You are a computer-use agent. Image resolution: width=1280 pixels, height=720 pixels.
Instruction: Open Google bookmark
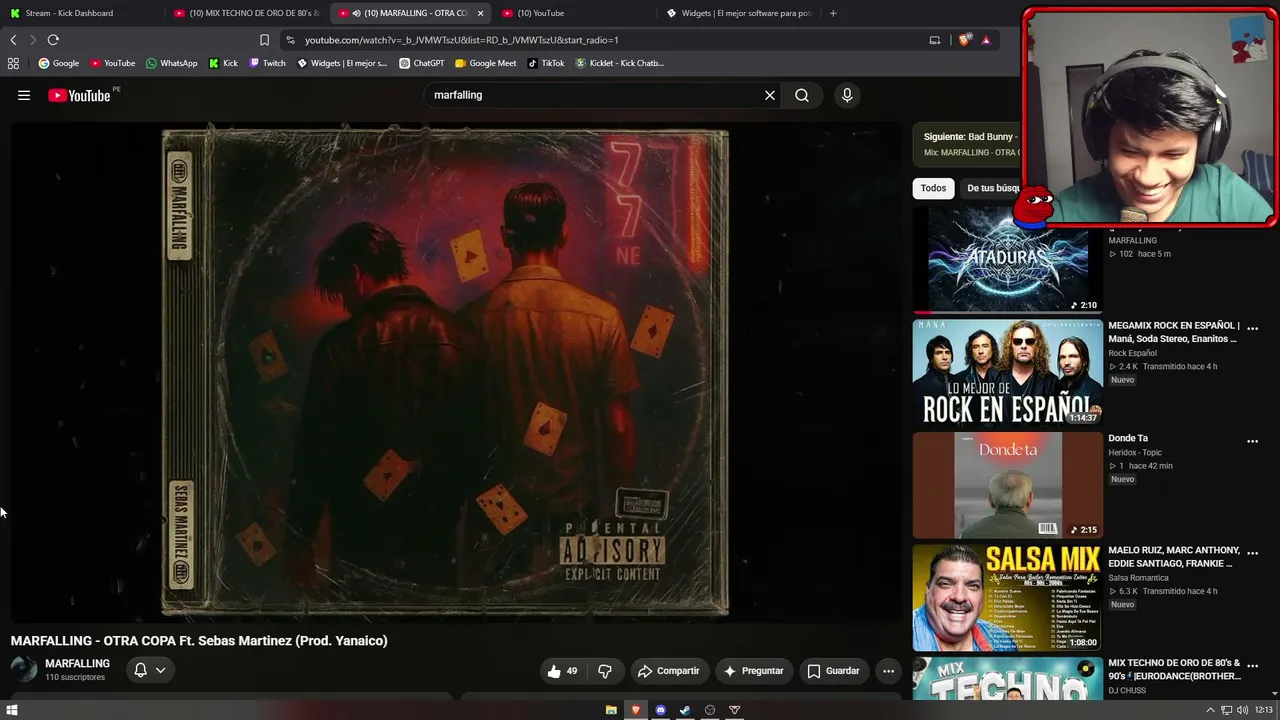pyautogui.click(x=59, y=63)
